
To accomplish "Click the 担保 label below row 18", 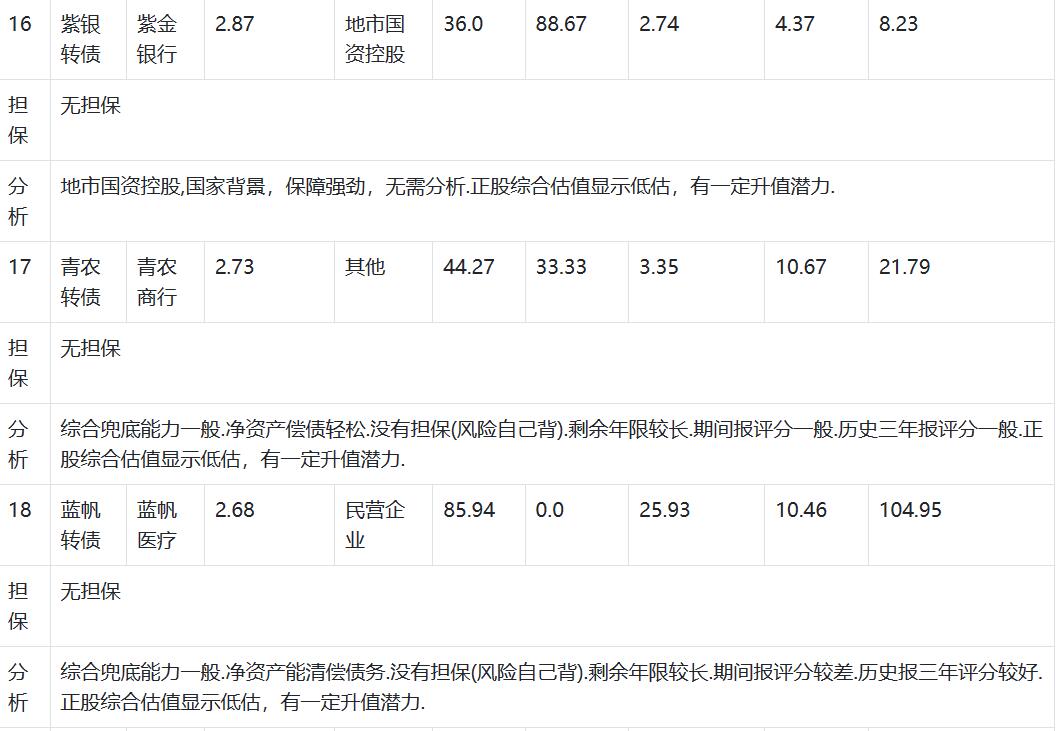I will pyautogui.click(x=18, y=606).
